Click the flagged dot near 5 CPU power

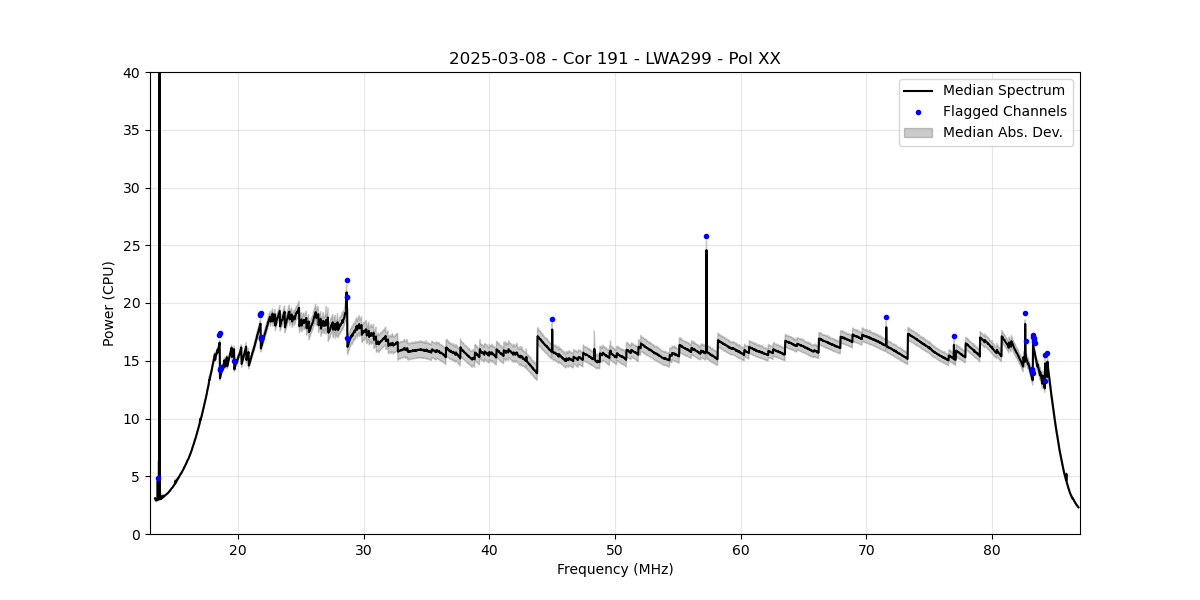click(x=158, y=479)
